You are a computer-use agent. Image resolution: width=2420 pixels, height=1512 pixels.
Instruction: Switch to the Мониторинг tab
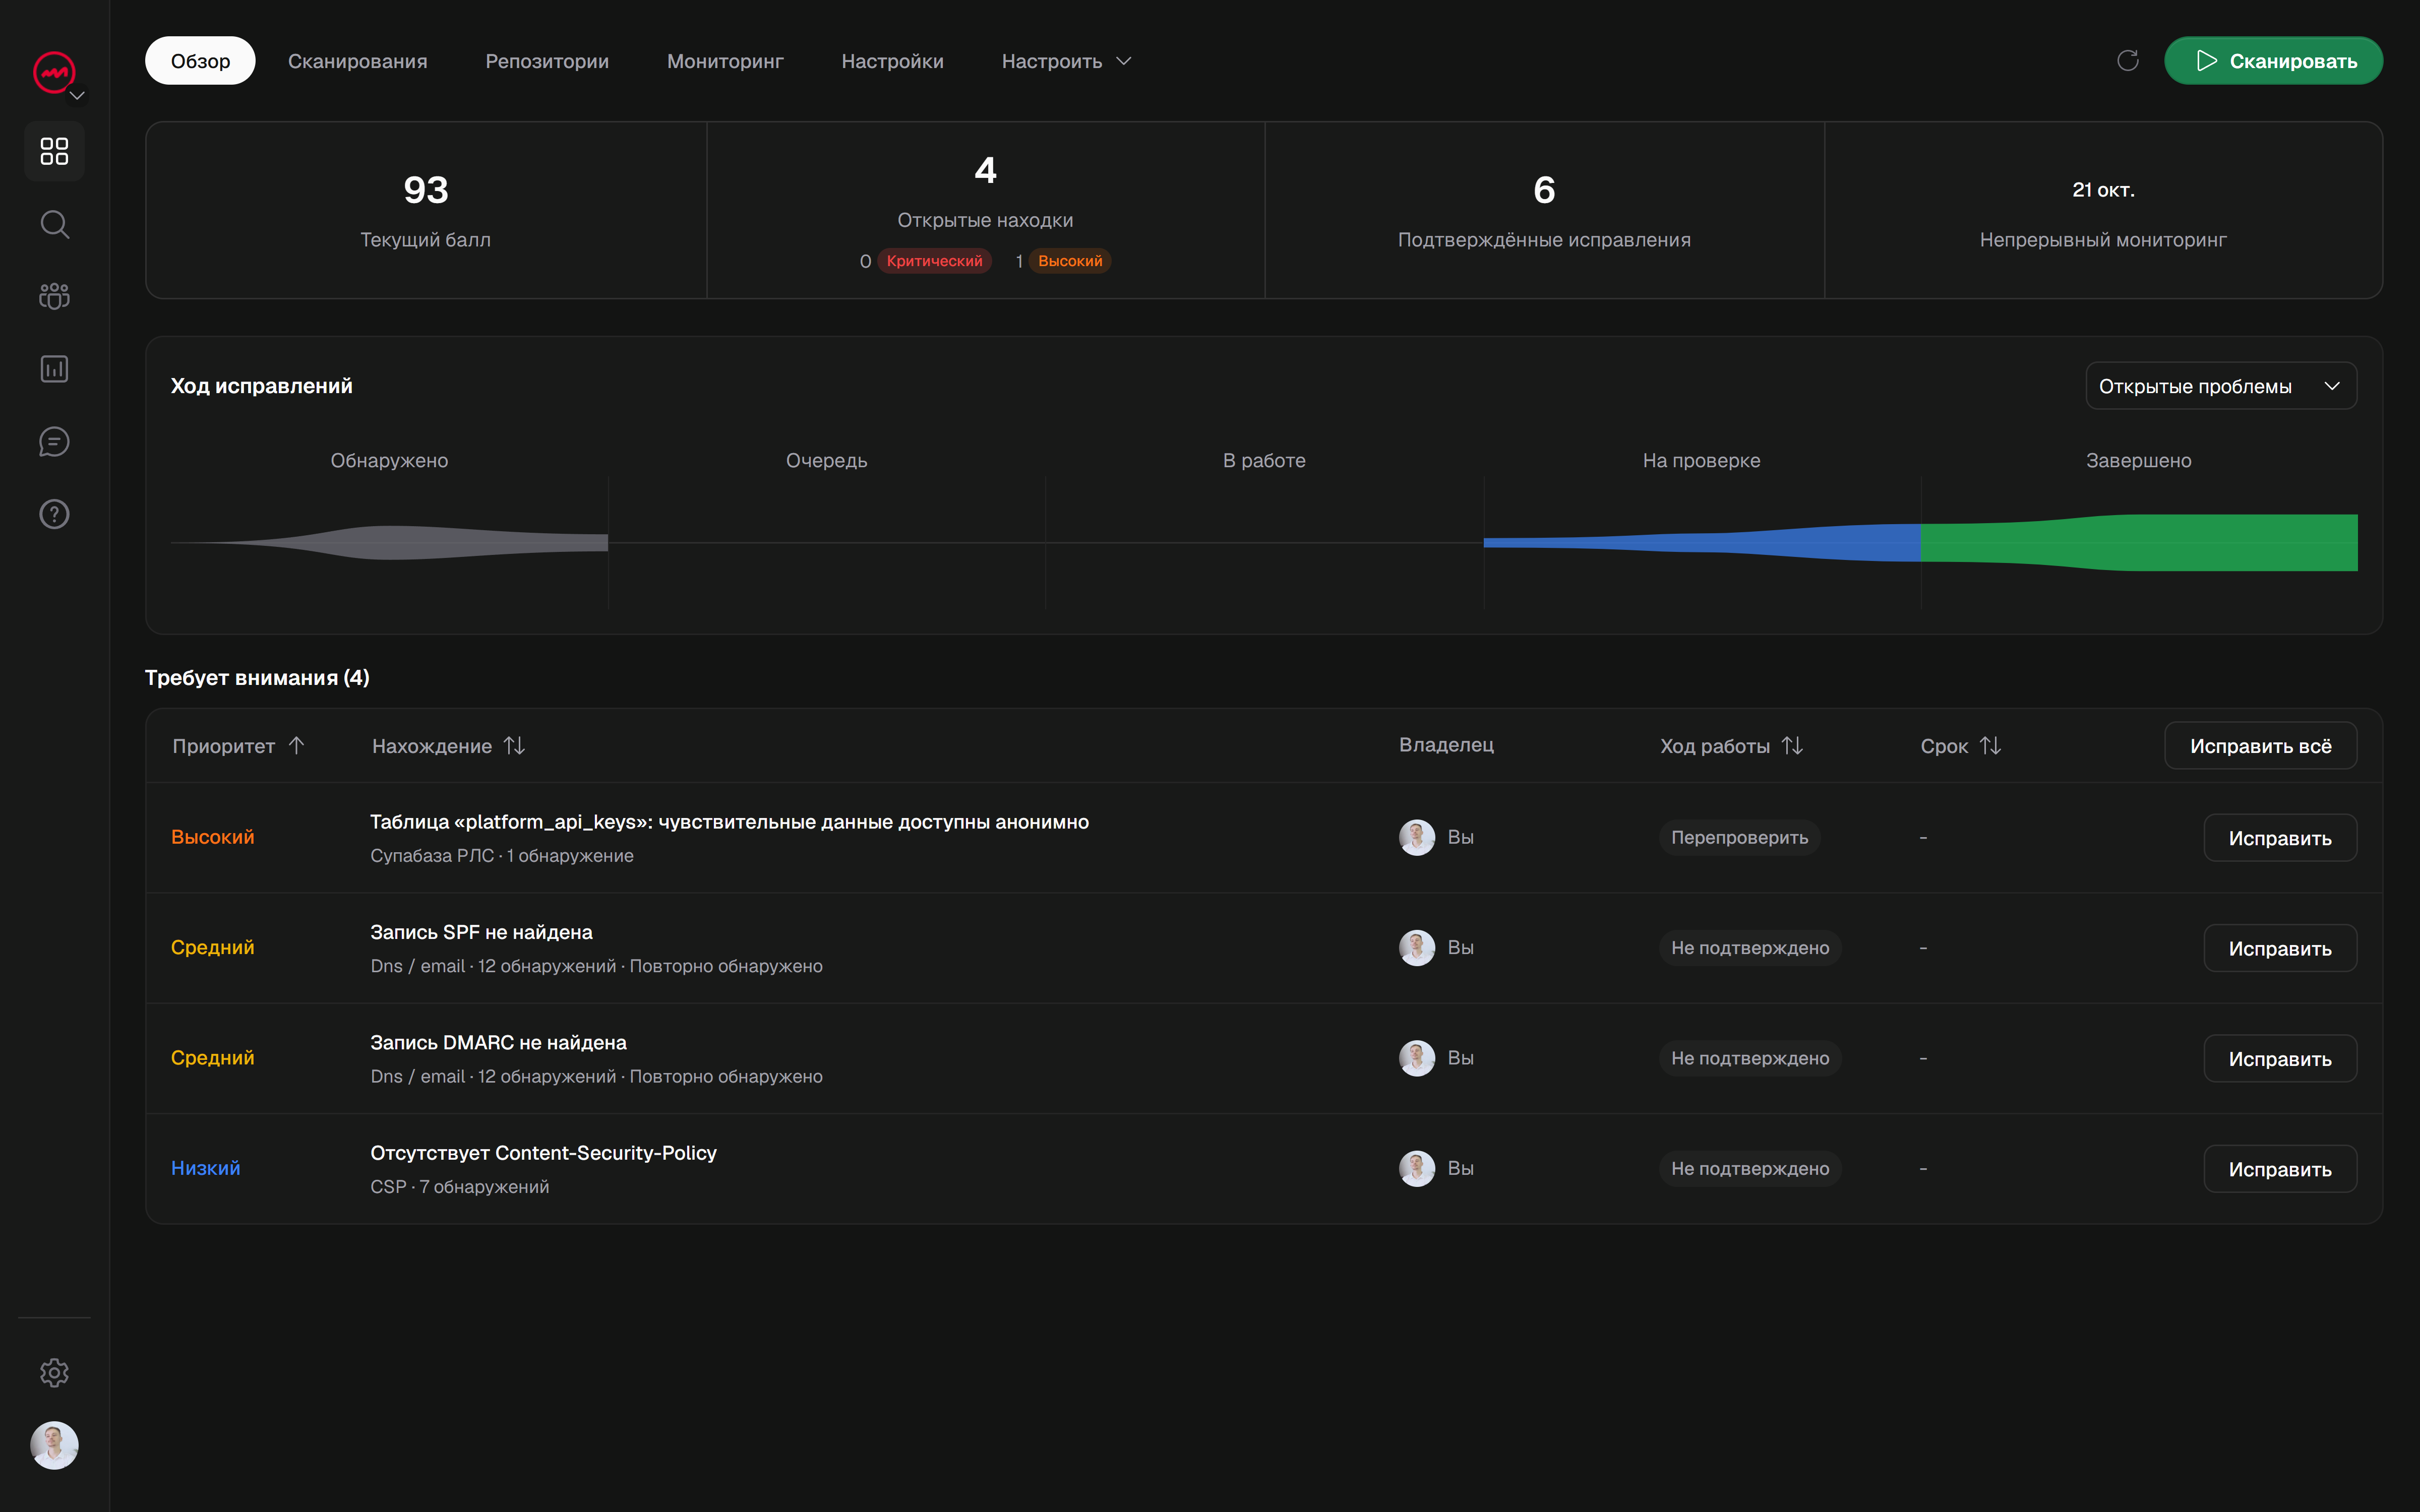point(725,61)
